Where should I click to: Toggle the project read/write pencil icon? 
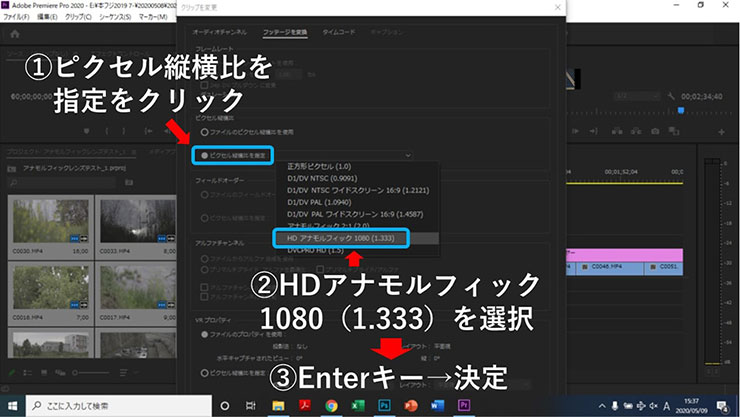coord(12,373)
